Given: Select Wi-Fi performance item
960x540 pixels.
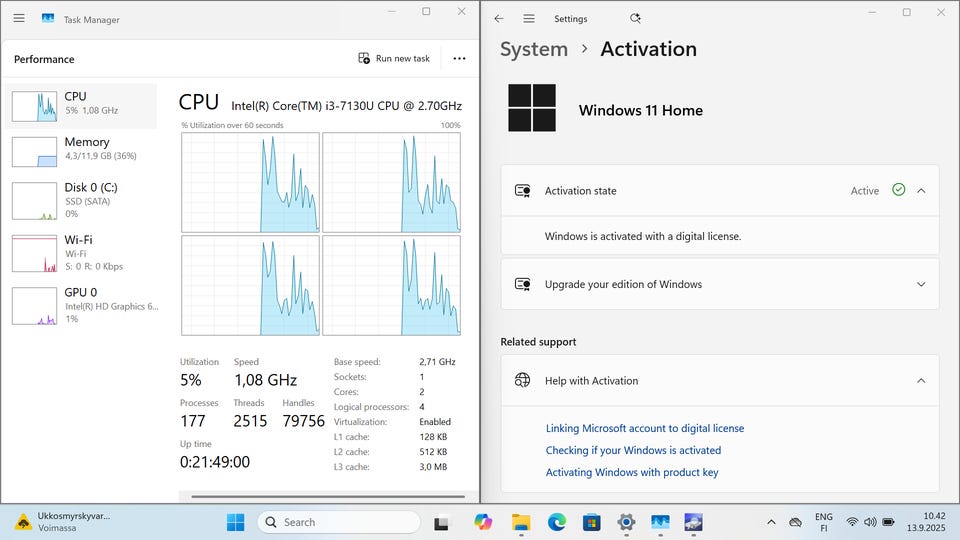Looking at the screenshot, I should (x=81, y=253).
